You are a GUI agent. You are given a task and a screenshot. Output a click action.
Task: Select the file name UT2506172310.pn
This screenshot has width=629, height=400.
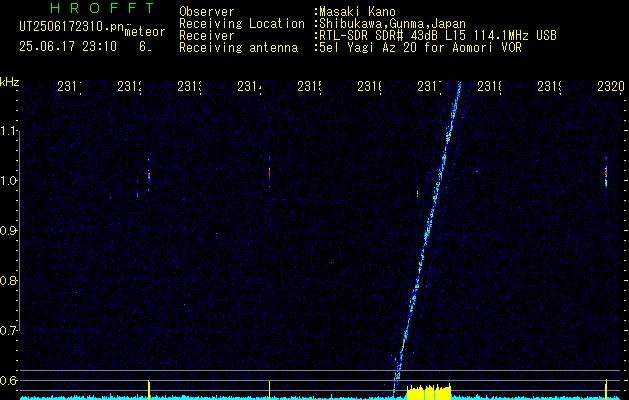pos(72,26)
